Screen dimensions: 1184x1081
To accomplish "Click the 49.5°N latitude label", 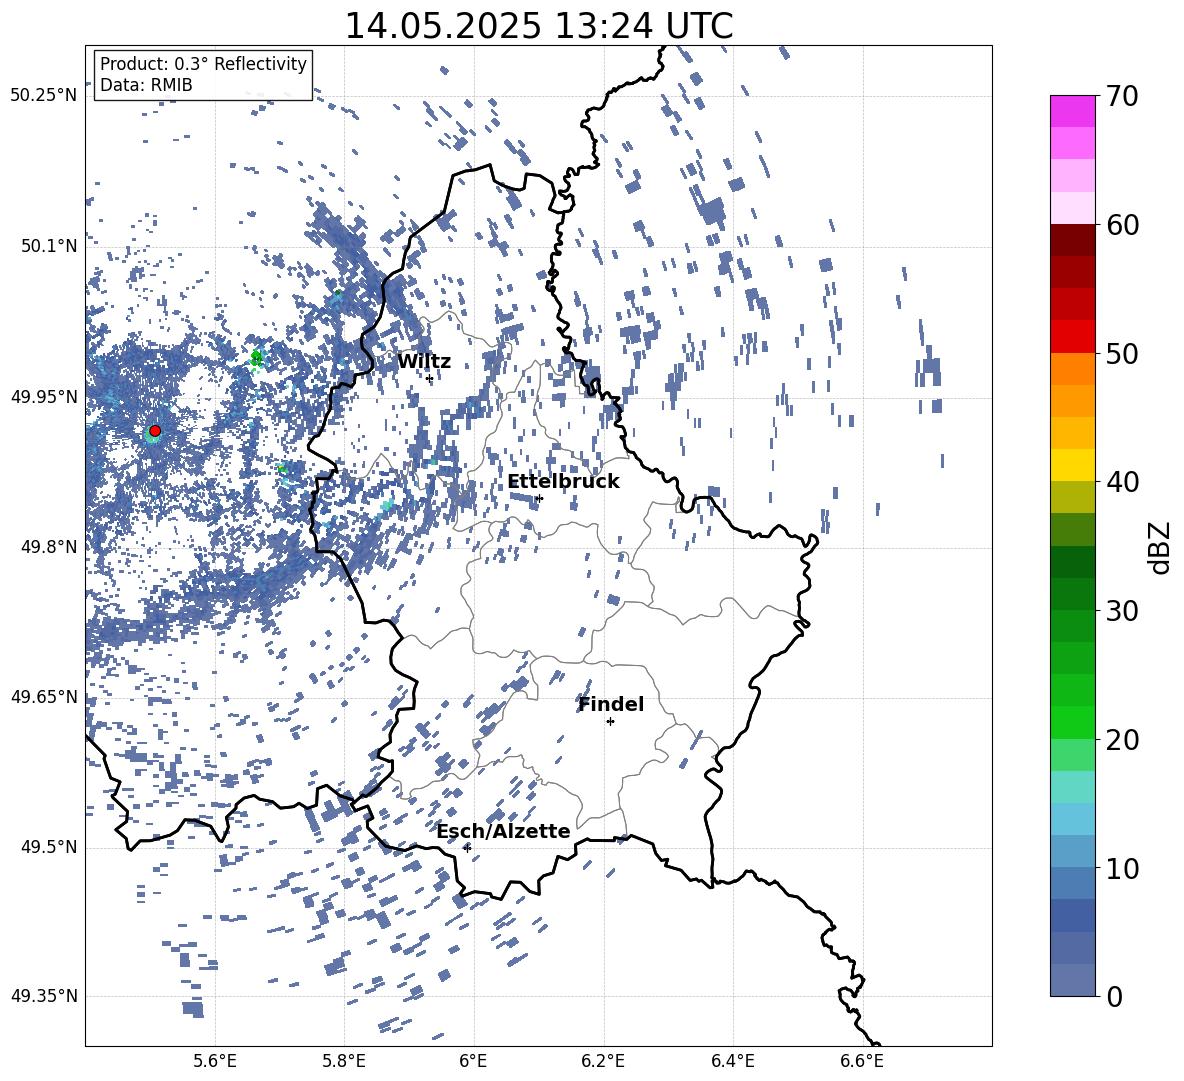I will (49, 847).
